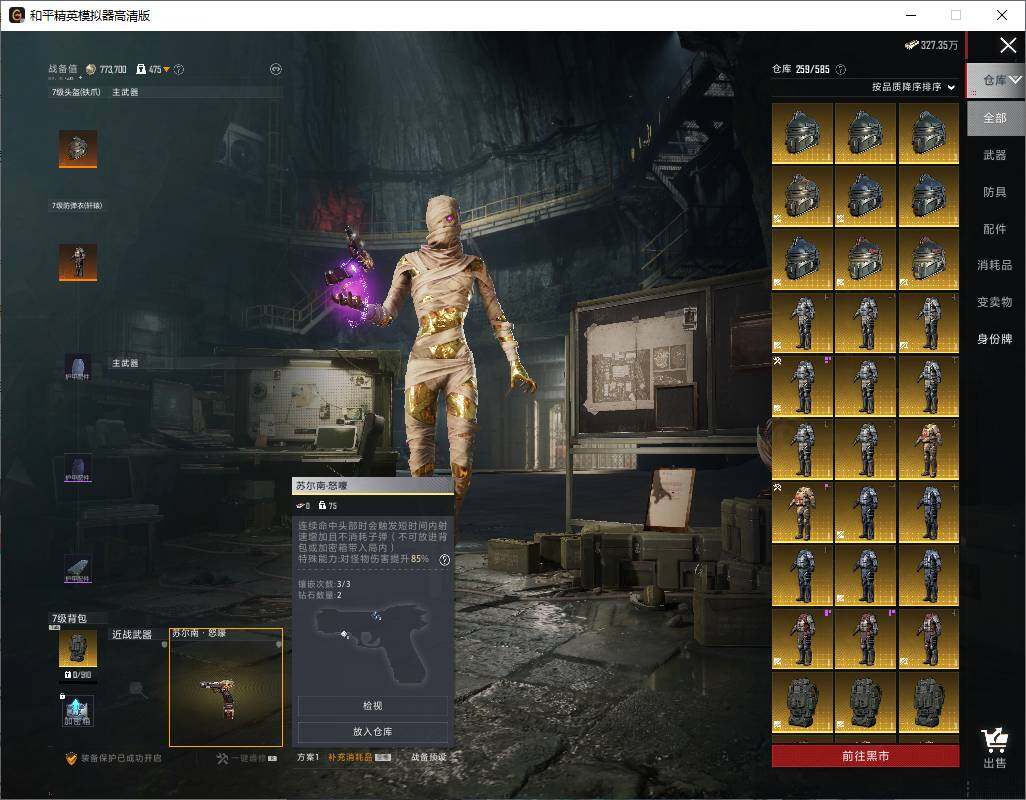
Task: Open 战备预设 settings
Action: point(429,757)
